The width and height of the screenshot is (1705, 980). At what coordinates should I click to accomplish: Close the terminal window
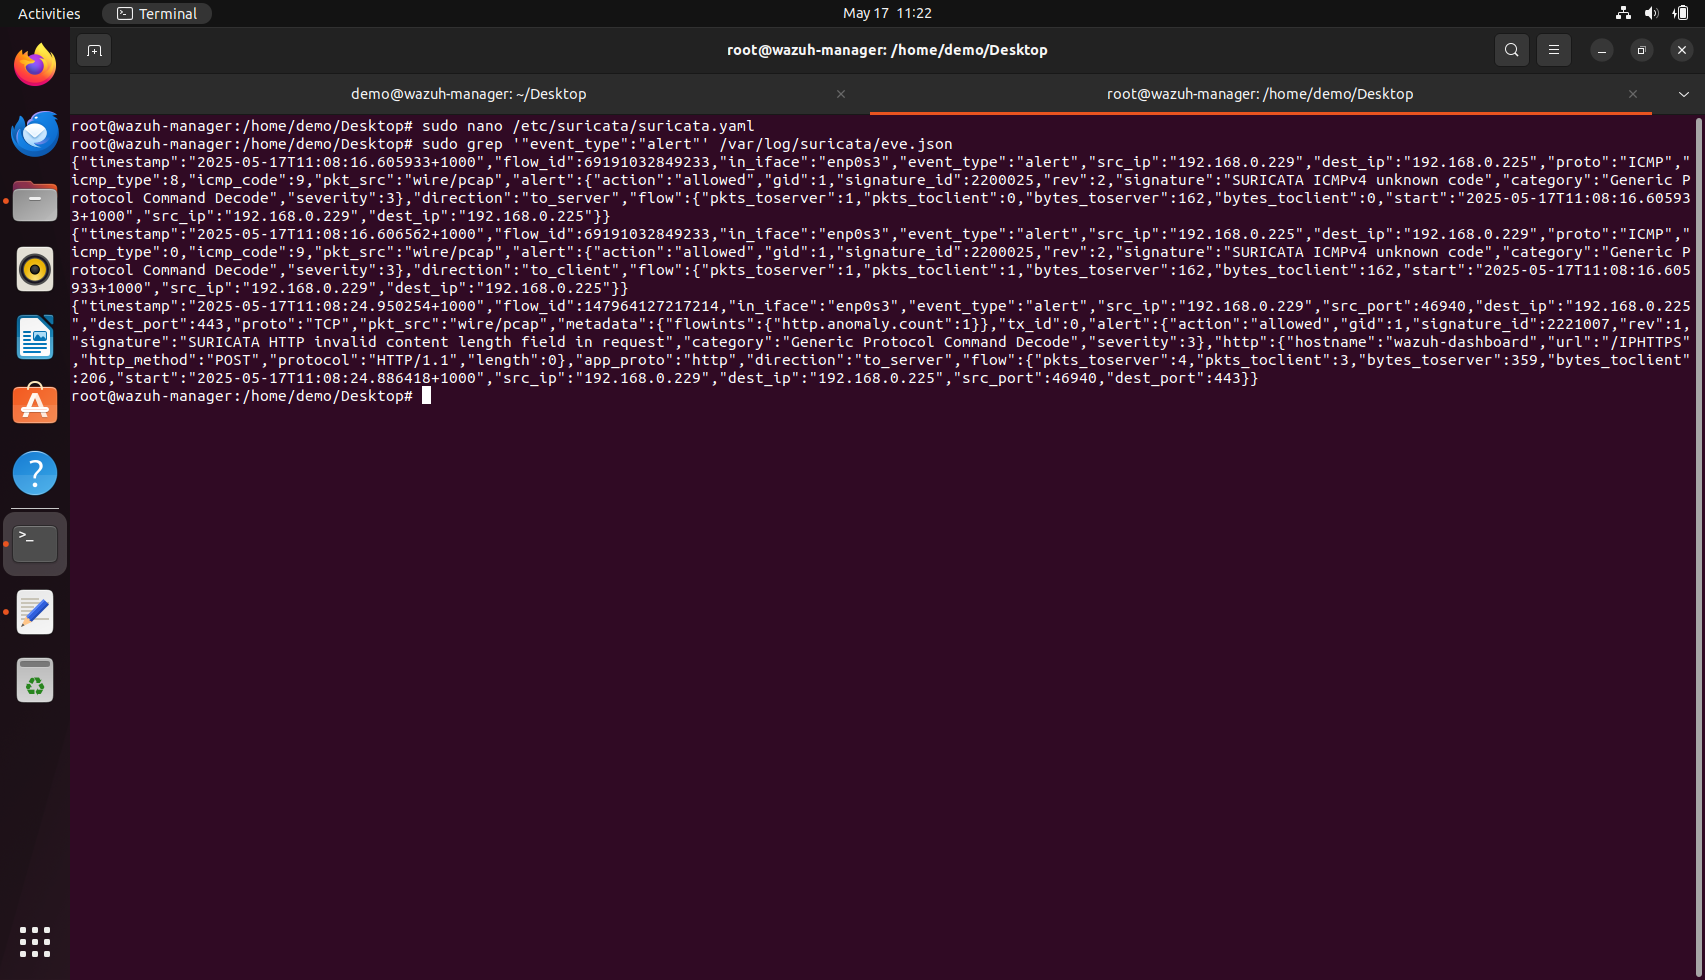[1682, 50]
